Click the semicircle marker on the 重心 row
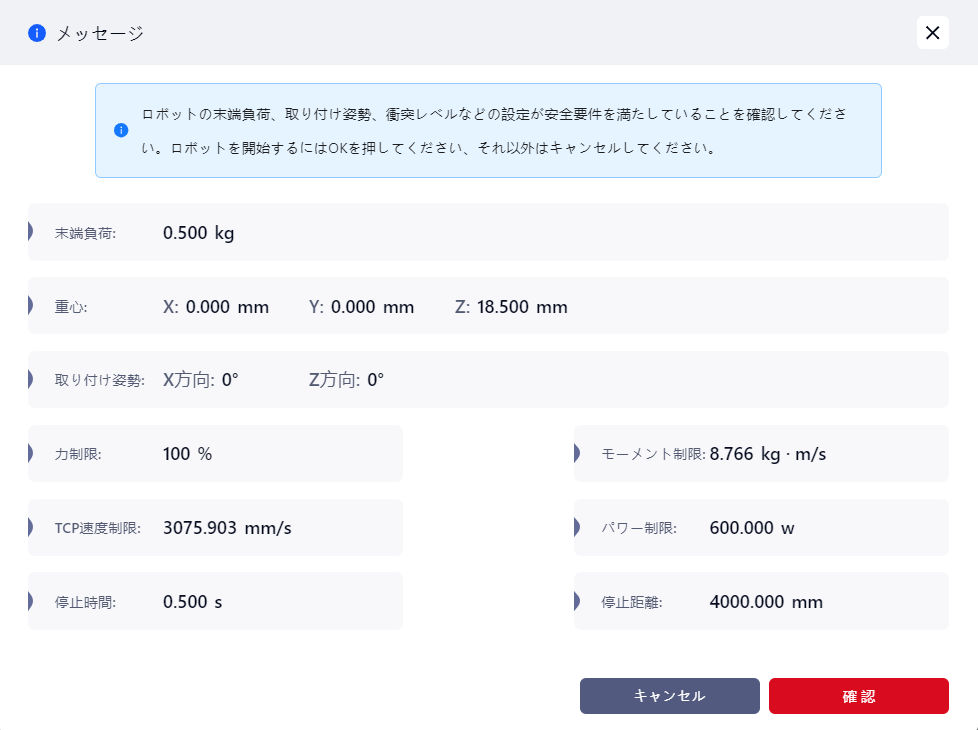This screenshot has width=978, height=730. [x=31, y=307]
